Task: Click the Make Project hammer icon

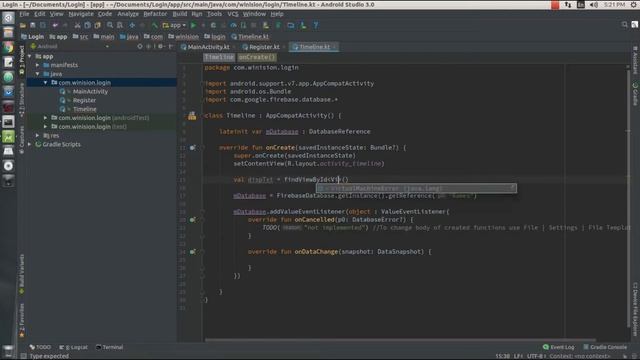Action: pos(155,25)
